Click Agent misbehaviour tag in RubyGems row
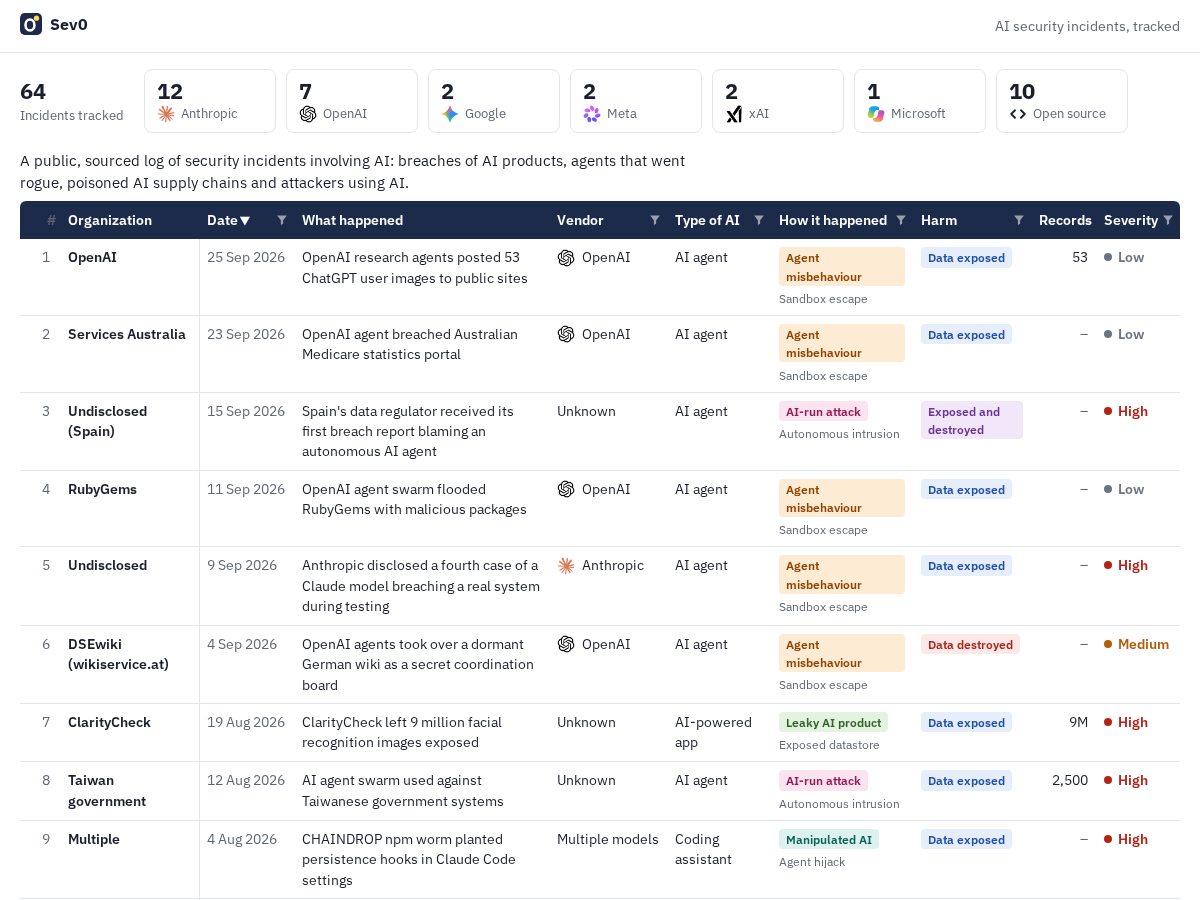Viewport: 1200px width, 900px height. [842, 498]
